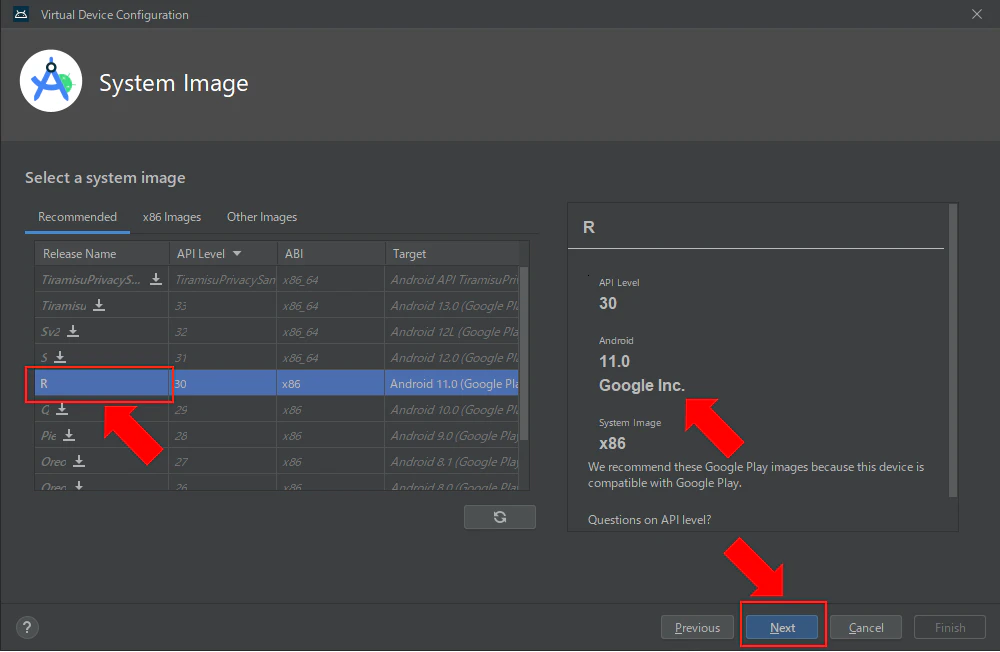Click the Target column header

coord(452,254)
